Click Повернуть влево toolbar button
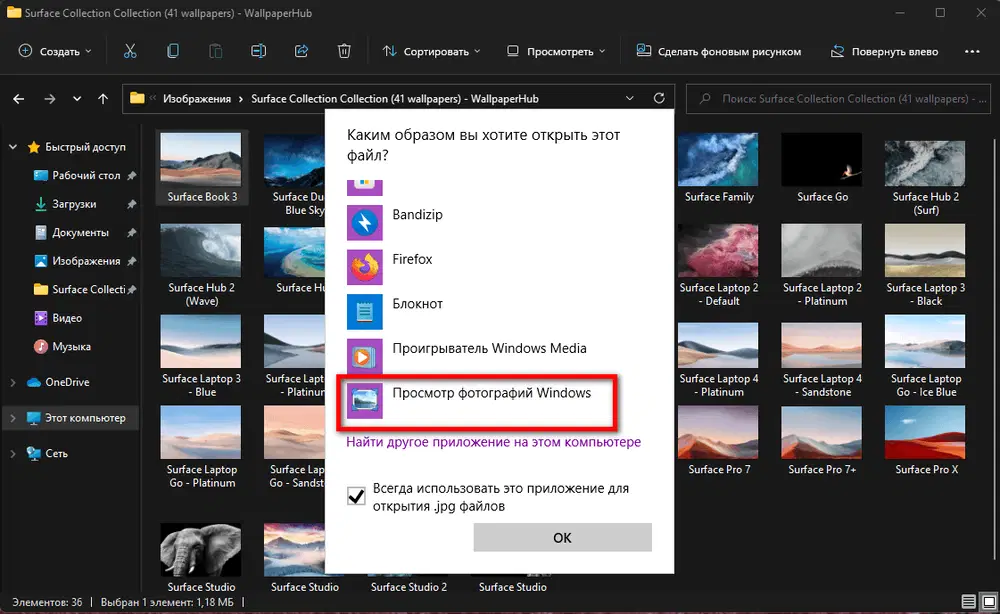 click(x=884, y=52)
